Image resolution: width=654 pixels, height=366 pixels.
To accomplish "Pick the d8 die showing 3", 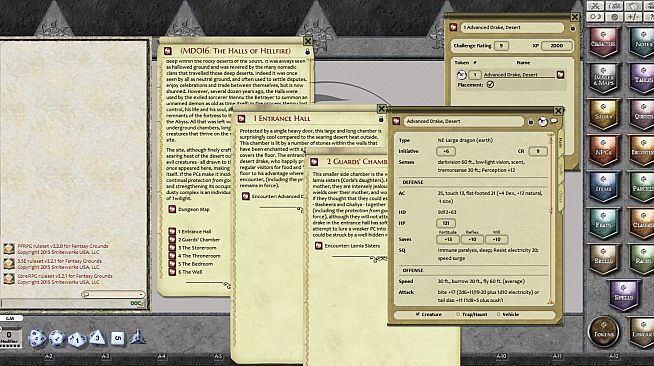I will [x=97, y=338].
